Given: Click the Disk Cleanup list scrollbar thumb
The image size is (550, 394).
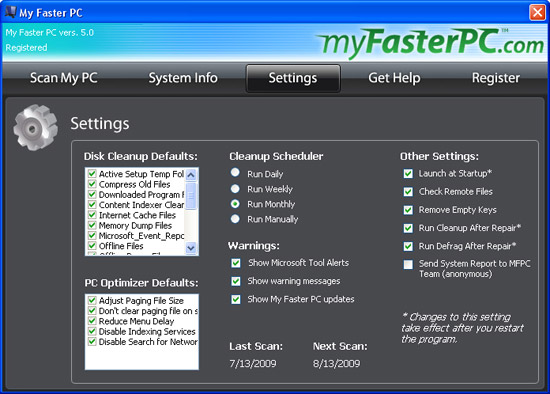Looking at the screenshot, I should pos(191,196).
